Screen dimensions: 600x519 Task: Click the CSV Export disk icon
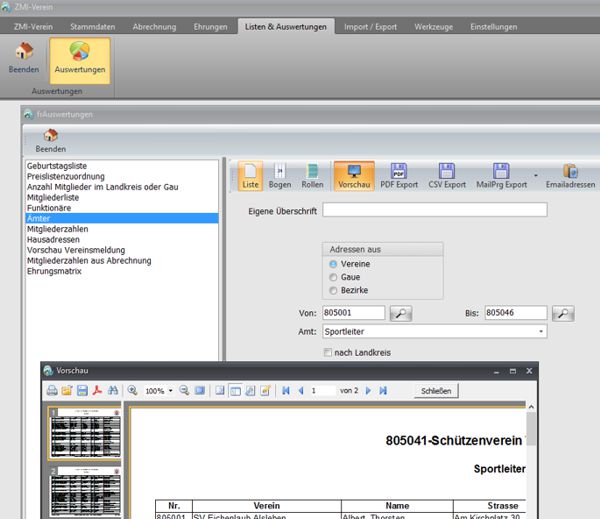click(x=447, y=176)
